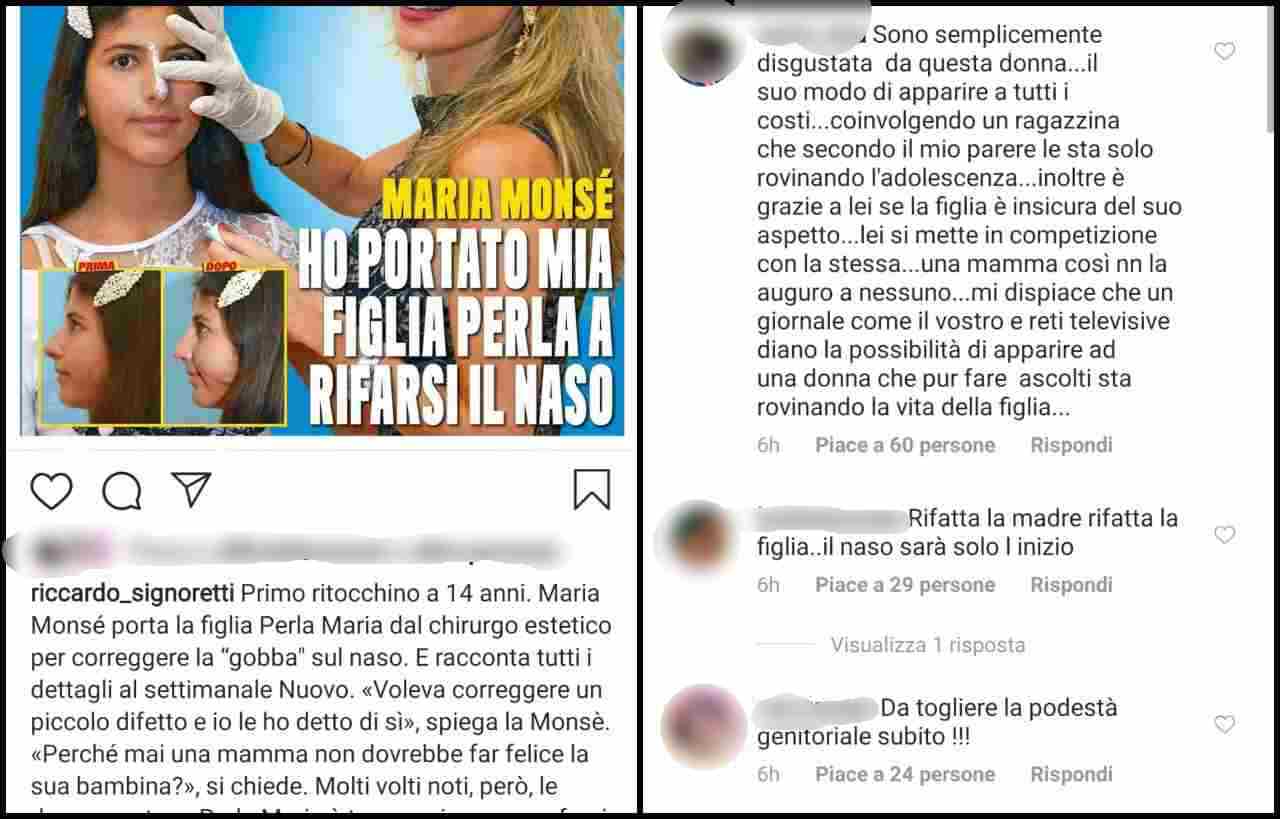Reply to the comment liked by 29 people
The width and height of the screenshot is (1280, 819).
1071,585
